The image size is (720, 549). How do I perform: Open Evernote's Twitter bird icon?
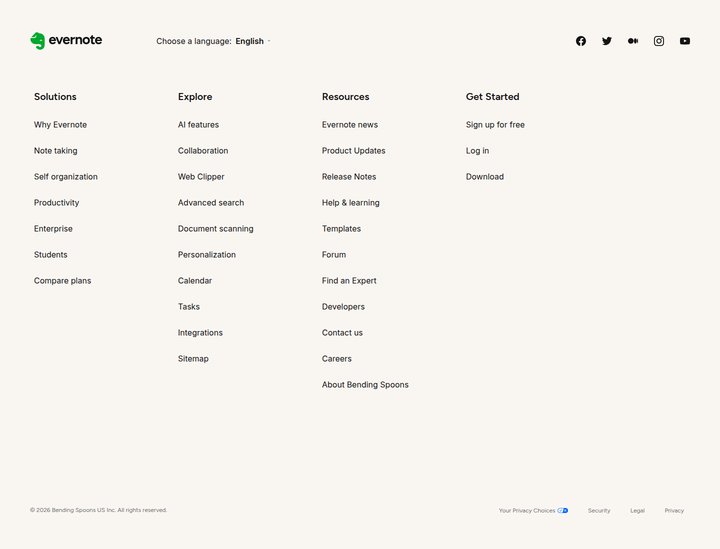pos(607,41)
